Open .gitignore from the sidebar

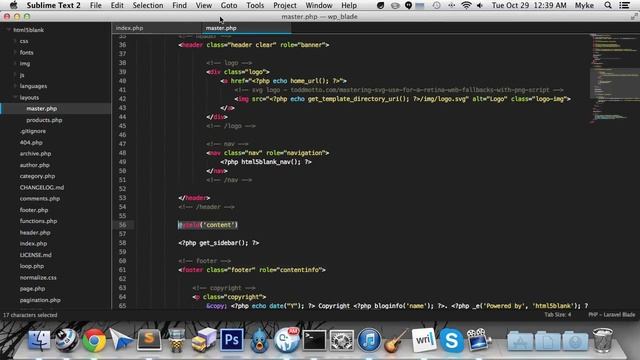[33, 131]
